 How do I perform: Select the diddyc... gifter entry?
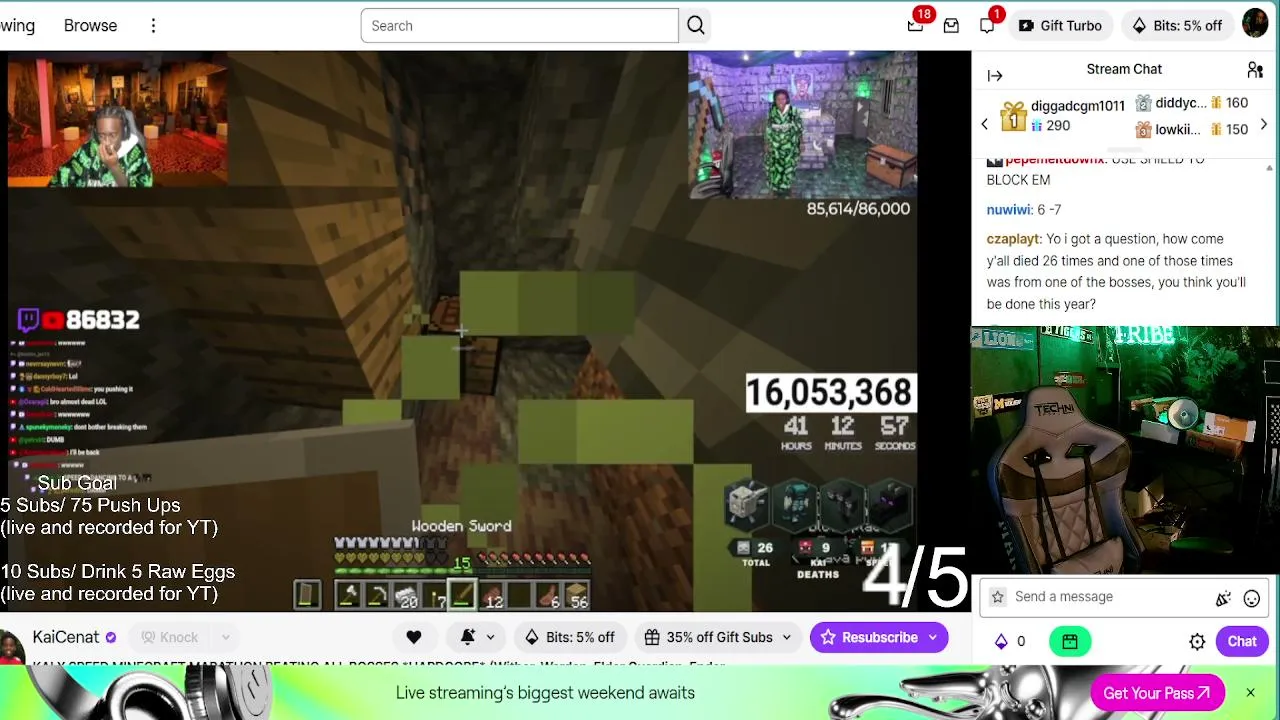tap(1191, 103)
